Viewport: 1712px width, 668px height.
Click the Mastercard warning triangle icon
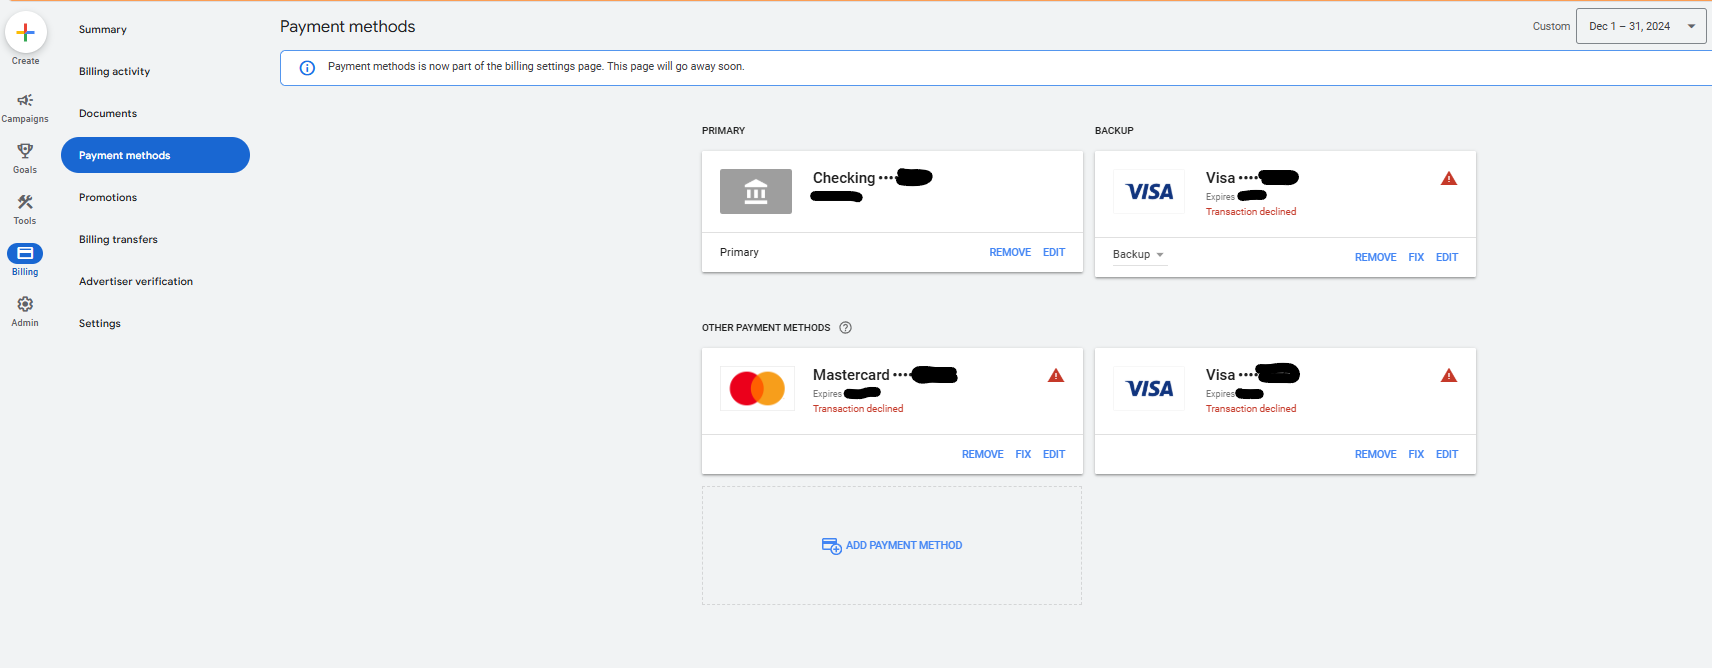1056,376
